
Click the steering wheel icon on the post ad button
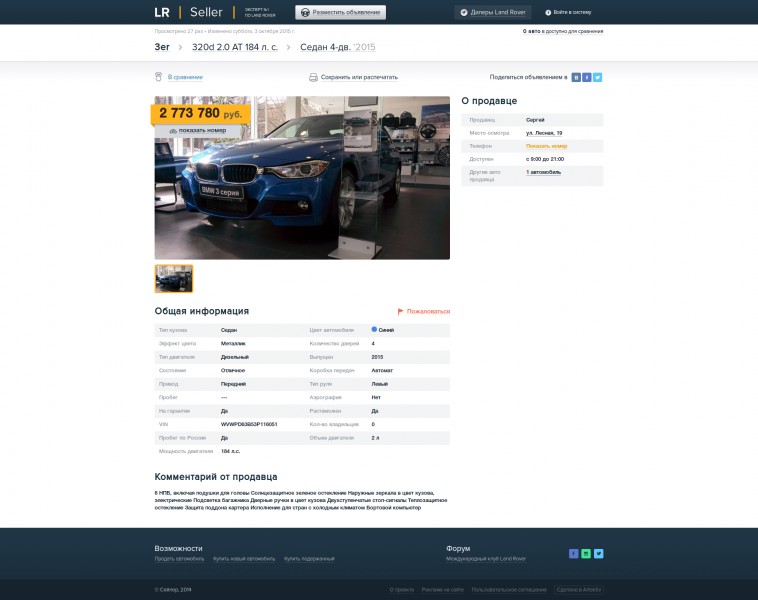(305, 13)
